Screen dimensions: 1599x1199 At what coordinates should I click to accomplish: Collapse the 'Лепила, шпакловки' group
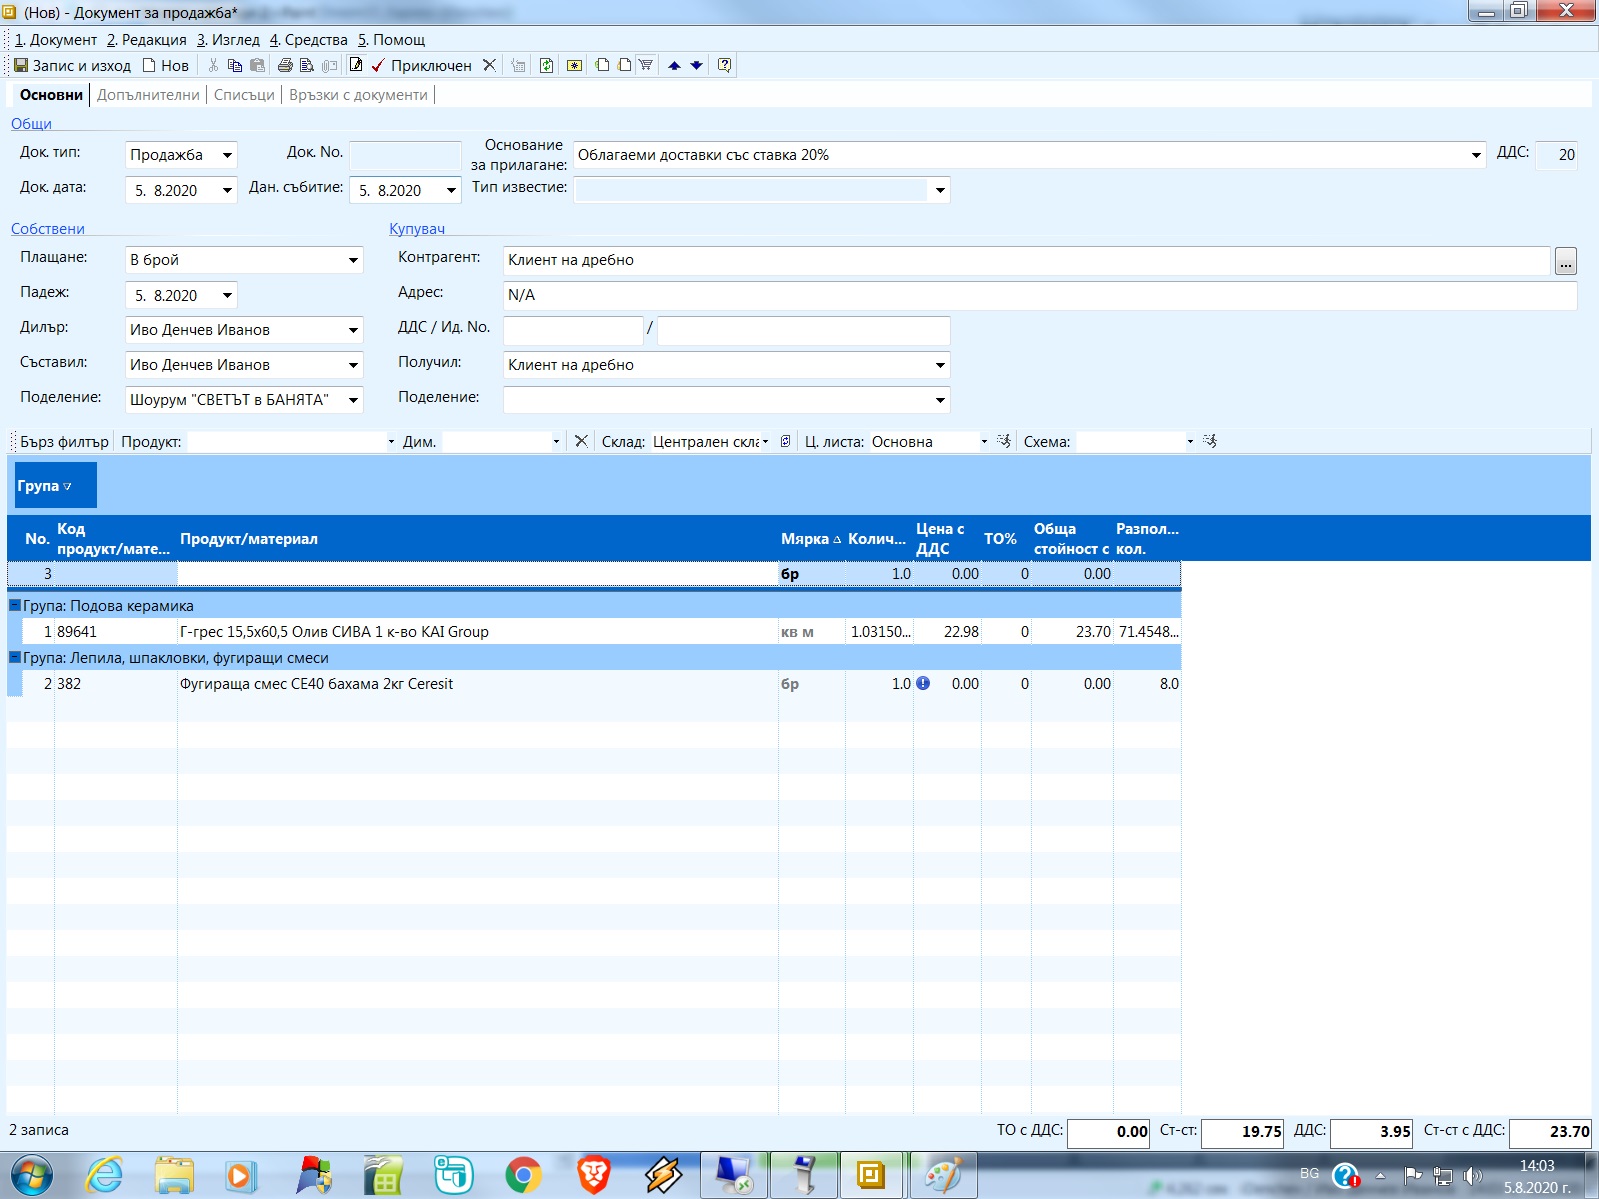[x=15, y=657]
